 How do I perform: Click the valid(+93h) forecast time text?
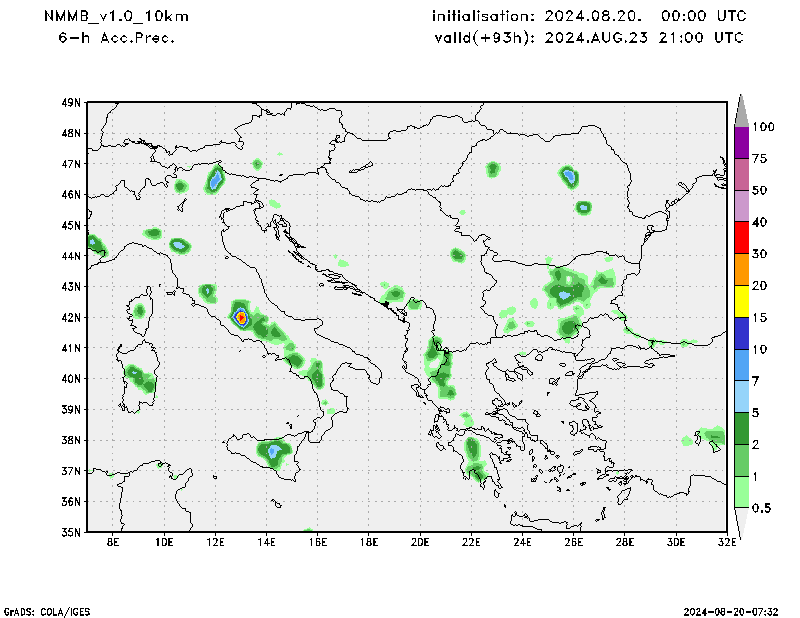pyautogui.click(x=588, y=37)
